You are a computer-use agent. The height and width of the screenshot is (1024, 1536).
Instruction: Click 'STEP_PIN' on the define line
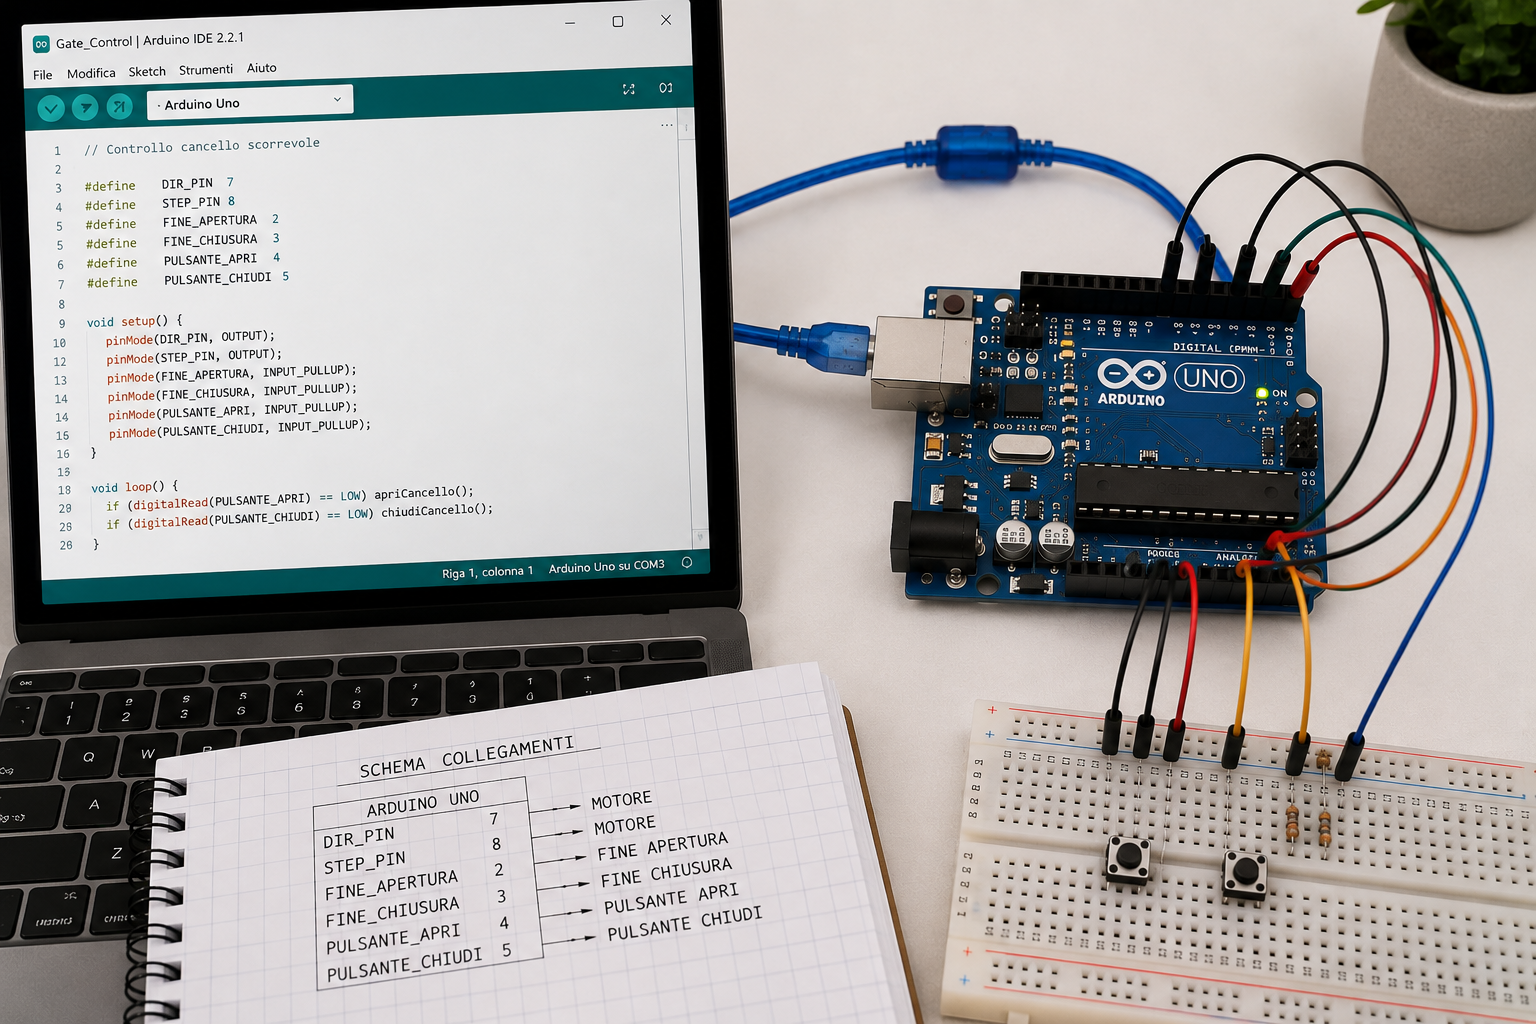coord(191,202)
